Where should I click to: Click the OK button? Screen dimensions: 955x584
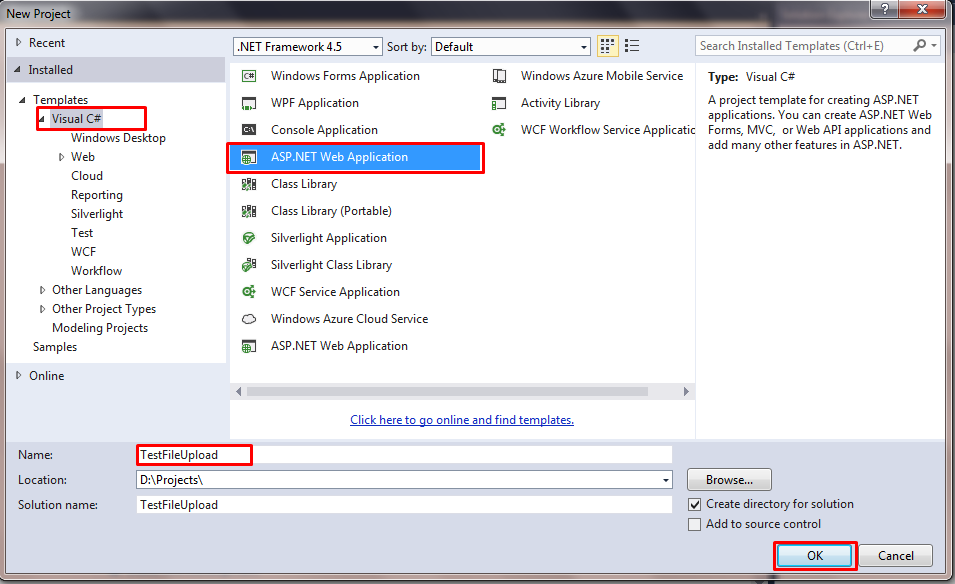click(815, 556)
